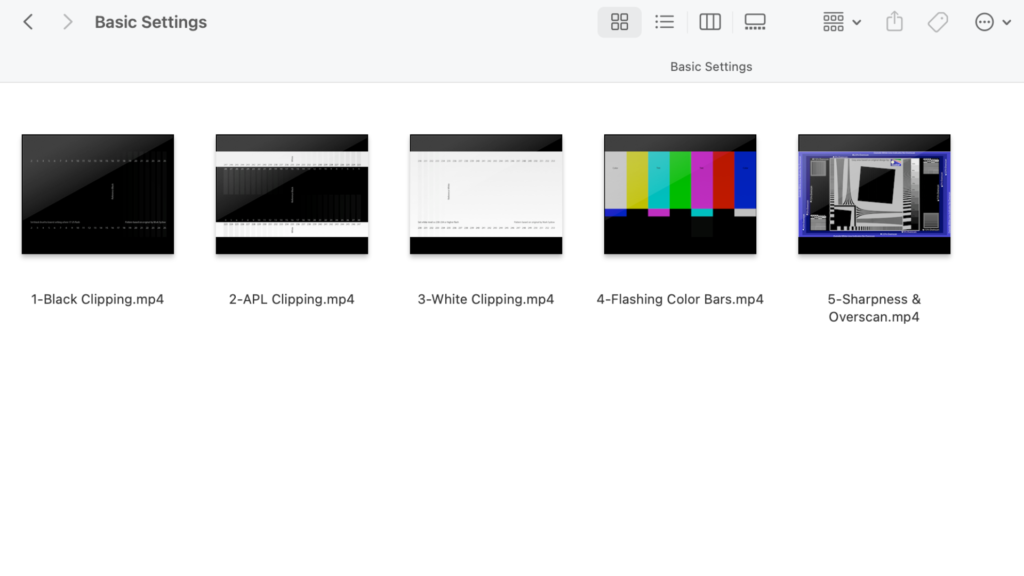
Task: Open the More actions ellipsis menu
Action: pyautogui.click(x=993, y=22)
